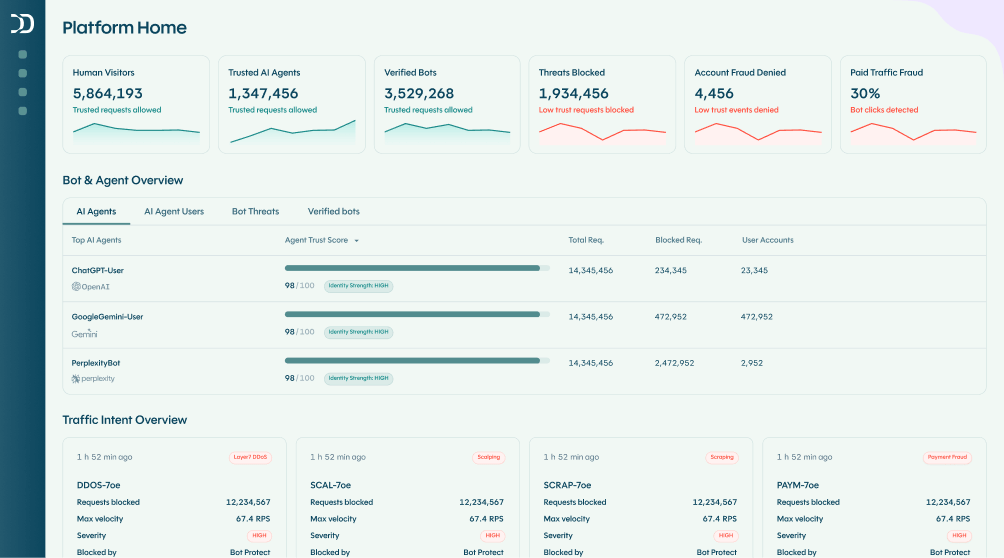Select the GoogleGemini-User agent row name

pos(108,316)
